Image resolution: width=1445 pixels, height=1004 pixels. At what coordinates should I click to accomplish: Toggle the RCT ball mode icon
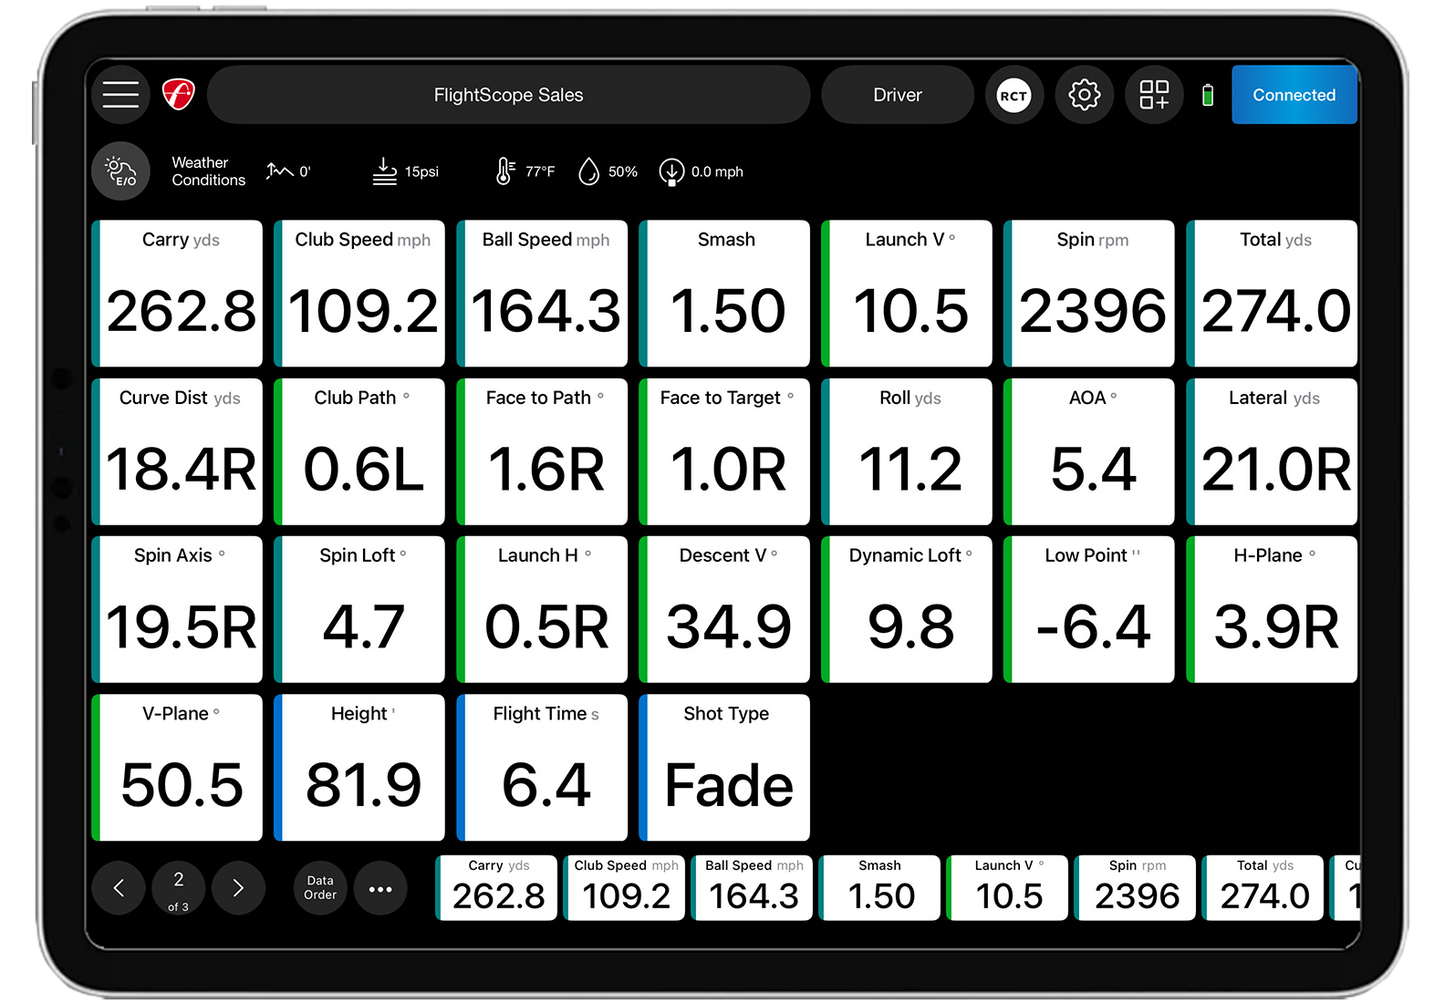point(1013,96)
